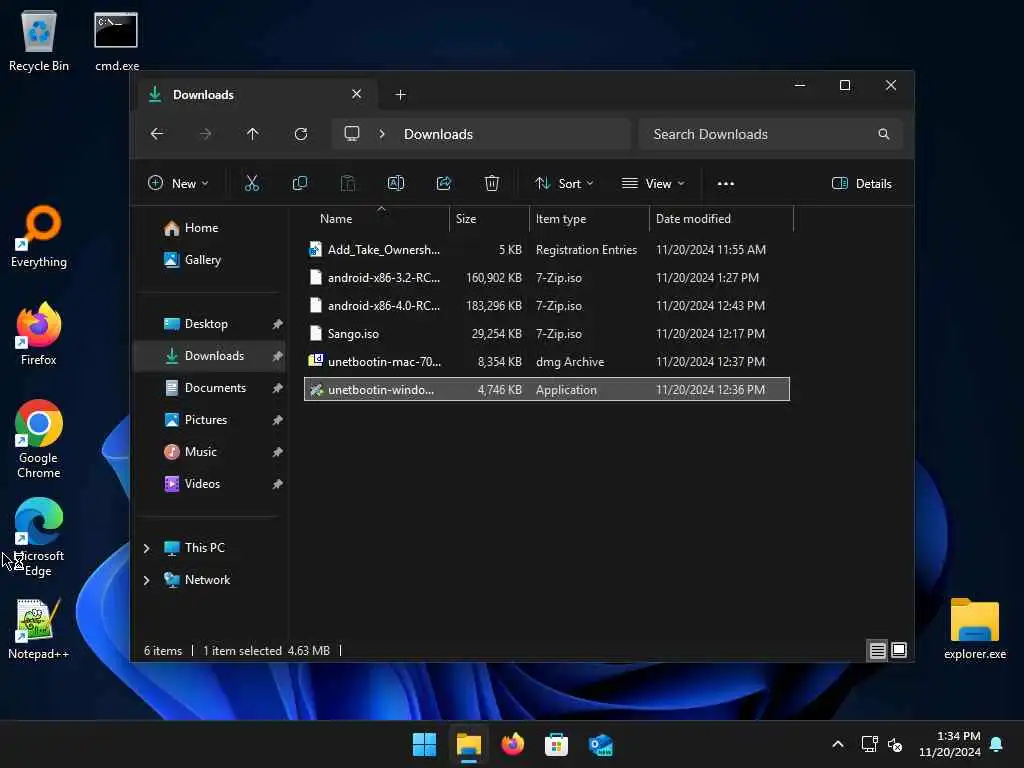Open the New dropdown menu

click(x=178, y=184)
